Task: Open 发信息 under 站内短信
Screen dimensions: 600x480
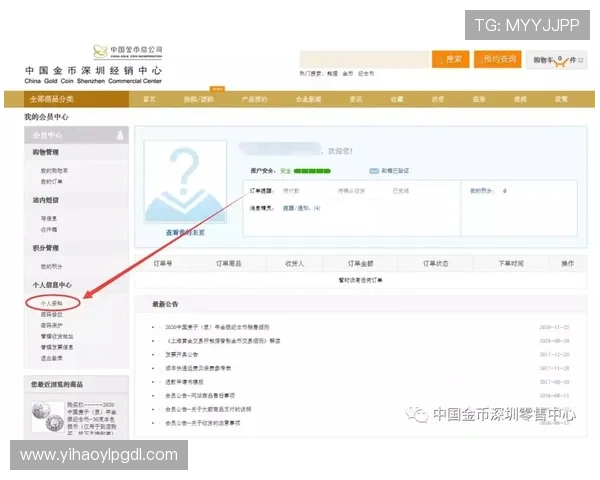Action: [49, 219]
